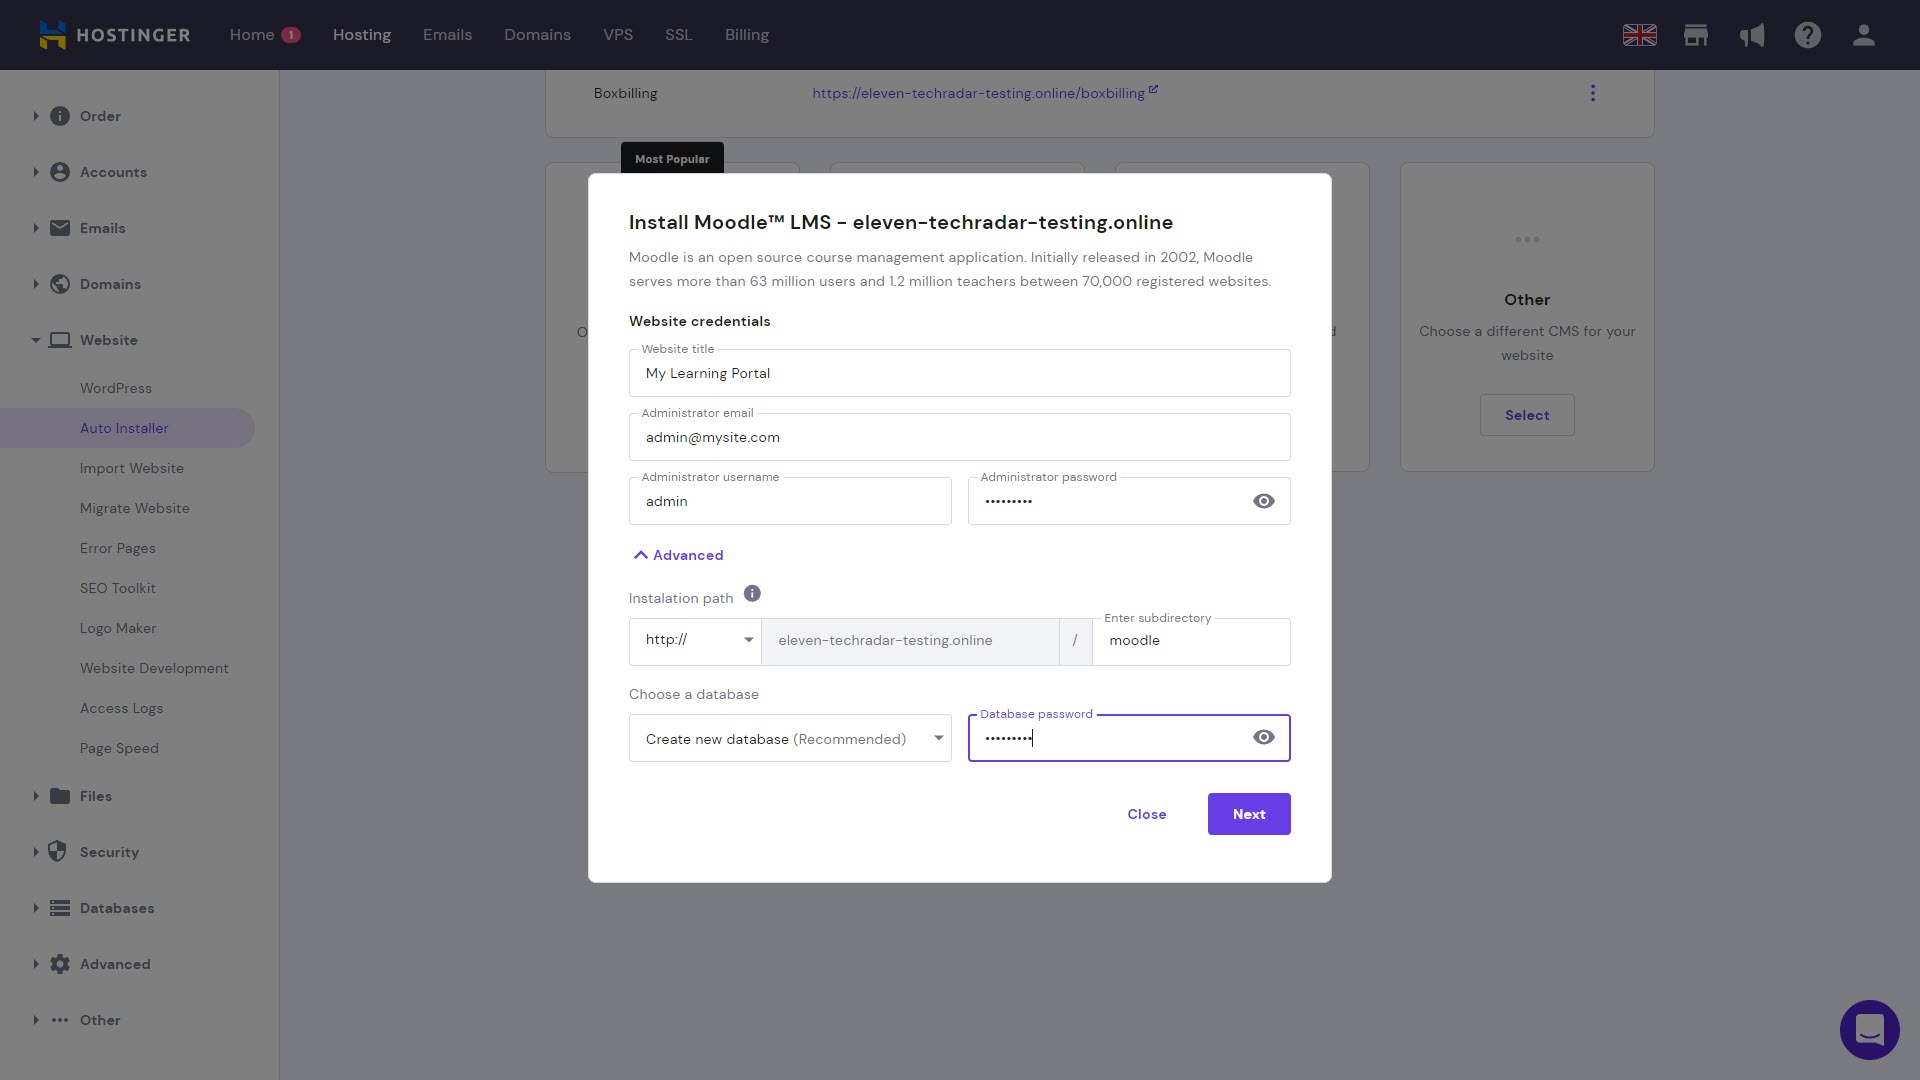
Task: Expand the Databases sidebar section
Action: tap(36, 908)
